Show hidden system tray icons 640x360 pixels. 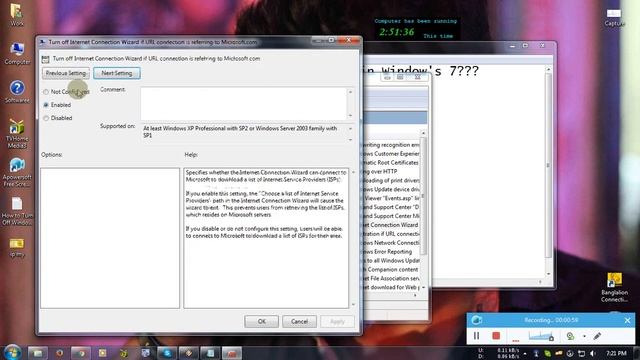pyautogui.click(x=525, y=353)
